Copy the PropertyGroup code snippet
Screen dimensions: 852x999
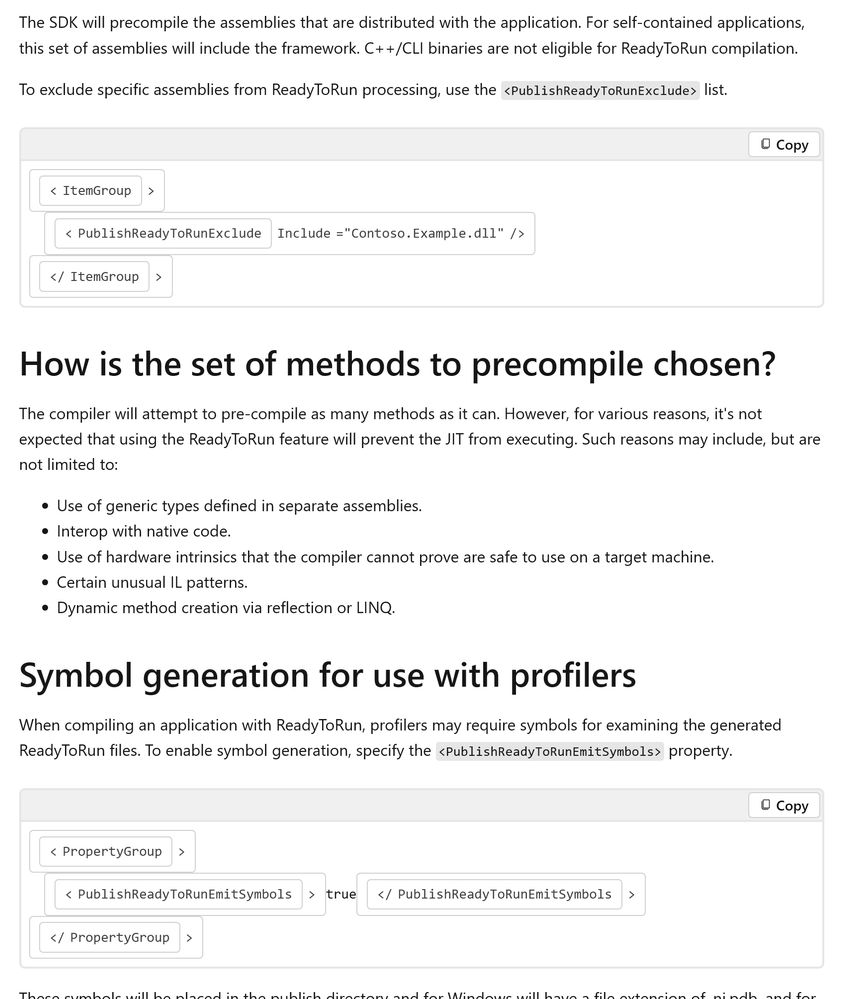pos(784,806)
